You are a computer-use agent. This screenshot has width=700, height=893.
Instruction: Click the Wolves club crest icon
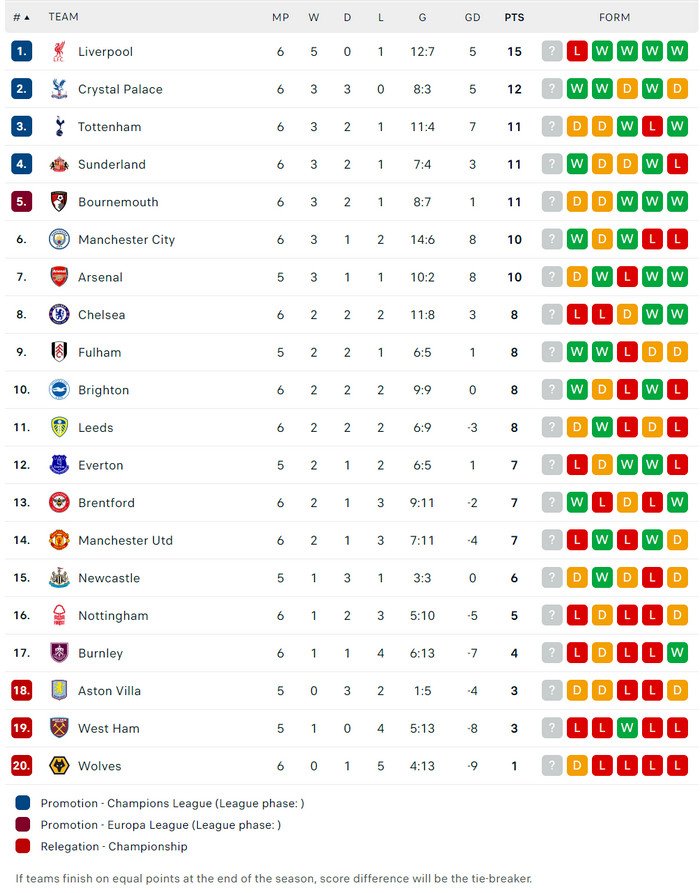click(x=59, y=766)
